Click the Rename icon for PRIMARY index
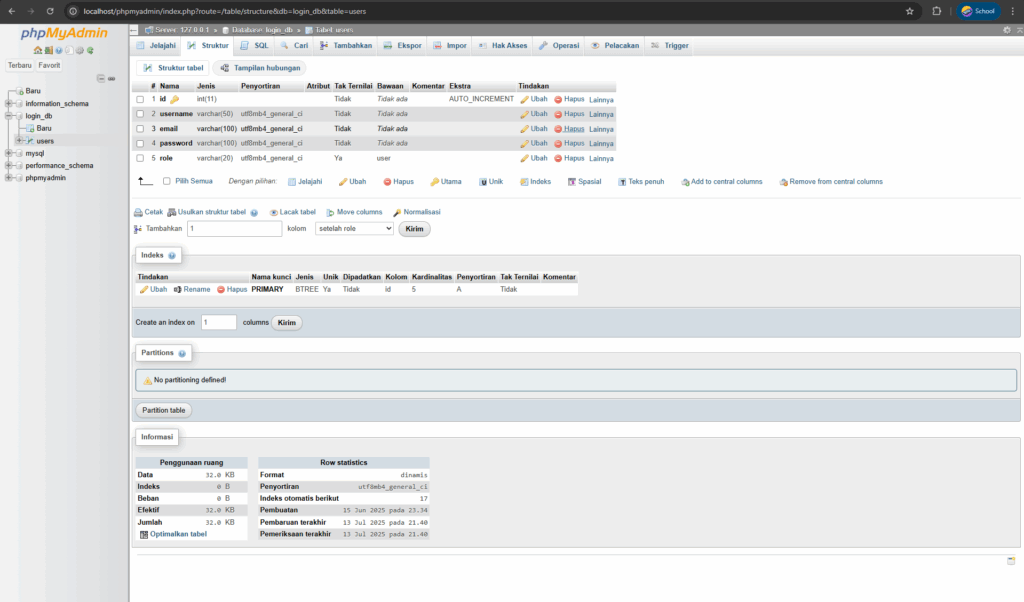Screen dimensions: 1024x602 coord(178,289)
